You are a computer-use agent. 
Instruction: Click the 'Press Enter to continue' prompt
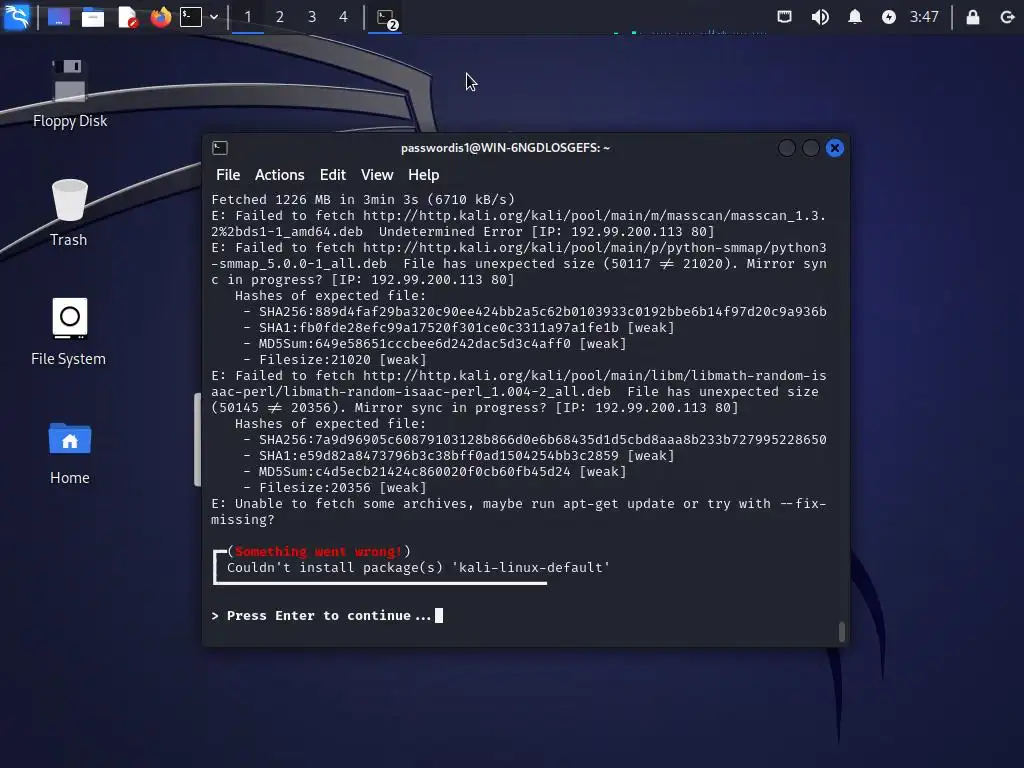[328, 616]
